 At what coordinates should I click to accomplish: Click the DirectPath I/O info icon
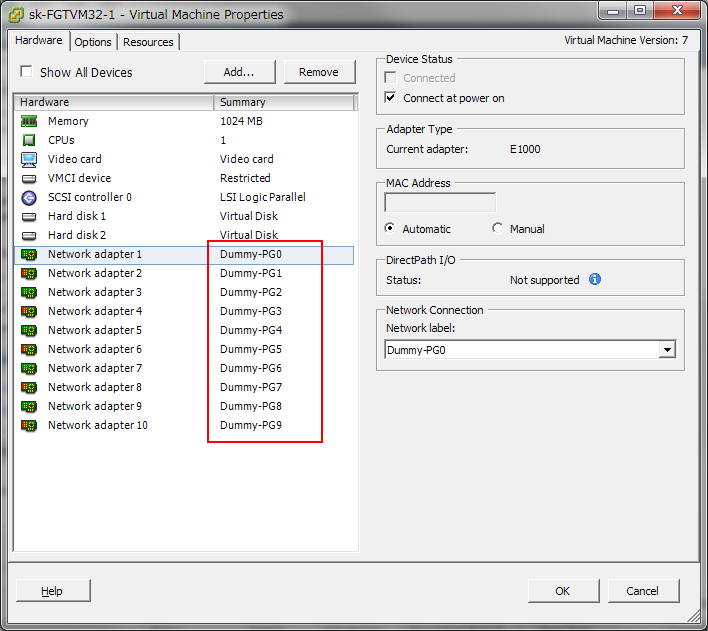[x=595, y=280]
